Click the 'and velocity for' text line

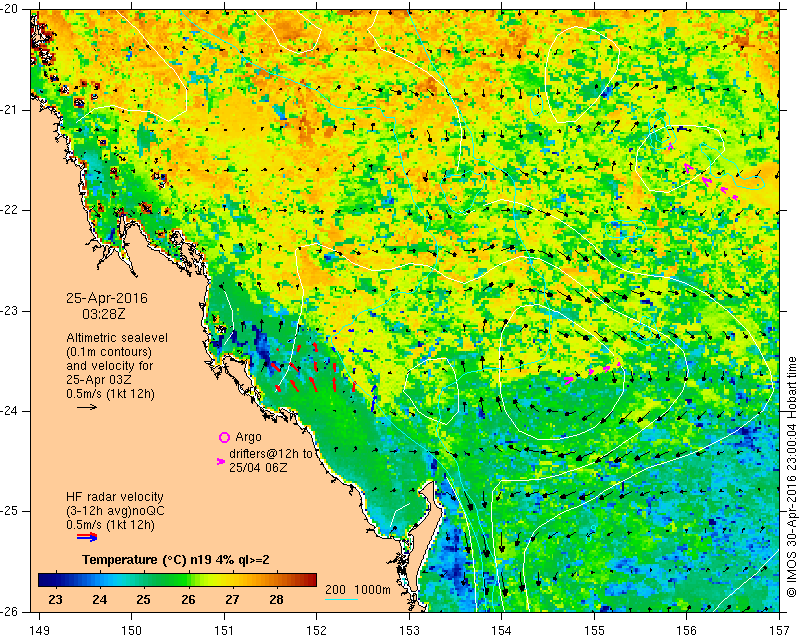click(x=110, y=366)
